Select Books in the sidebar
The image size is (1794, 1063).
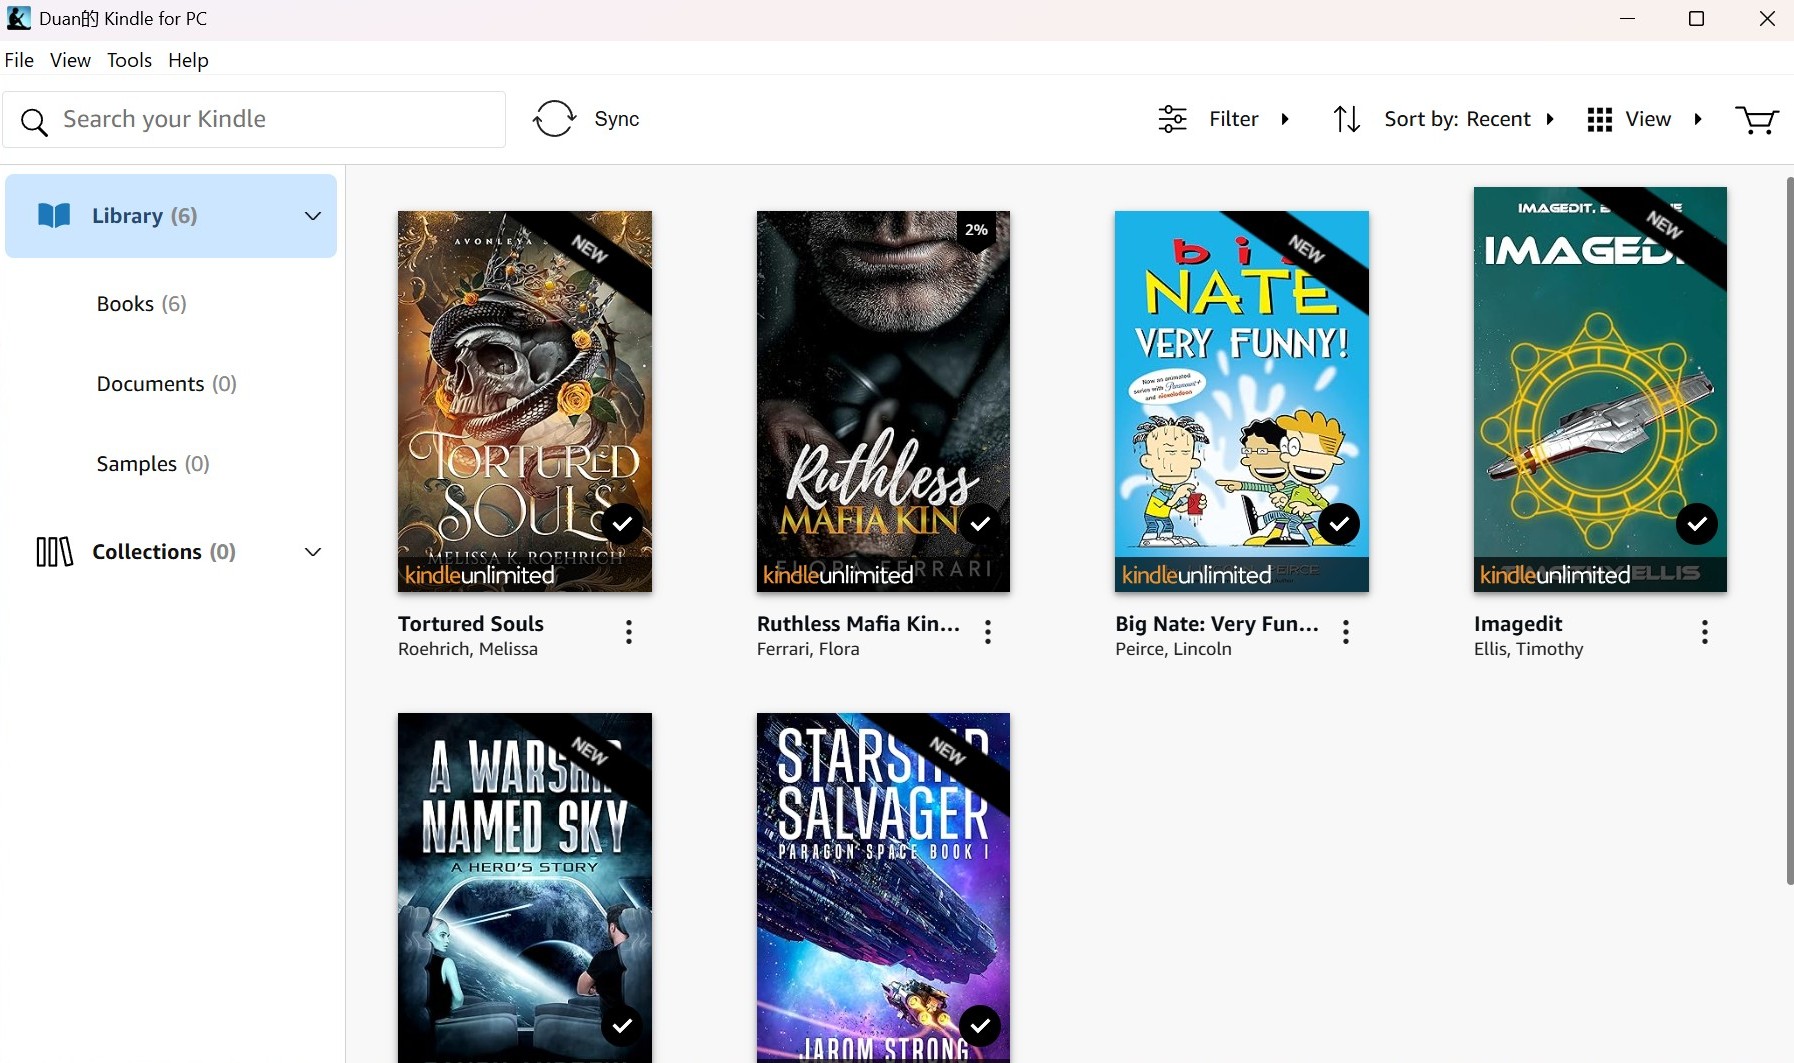tap(124, 303)
